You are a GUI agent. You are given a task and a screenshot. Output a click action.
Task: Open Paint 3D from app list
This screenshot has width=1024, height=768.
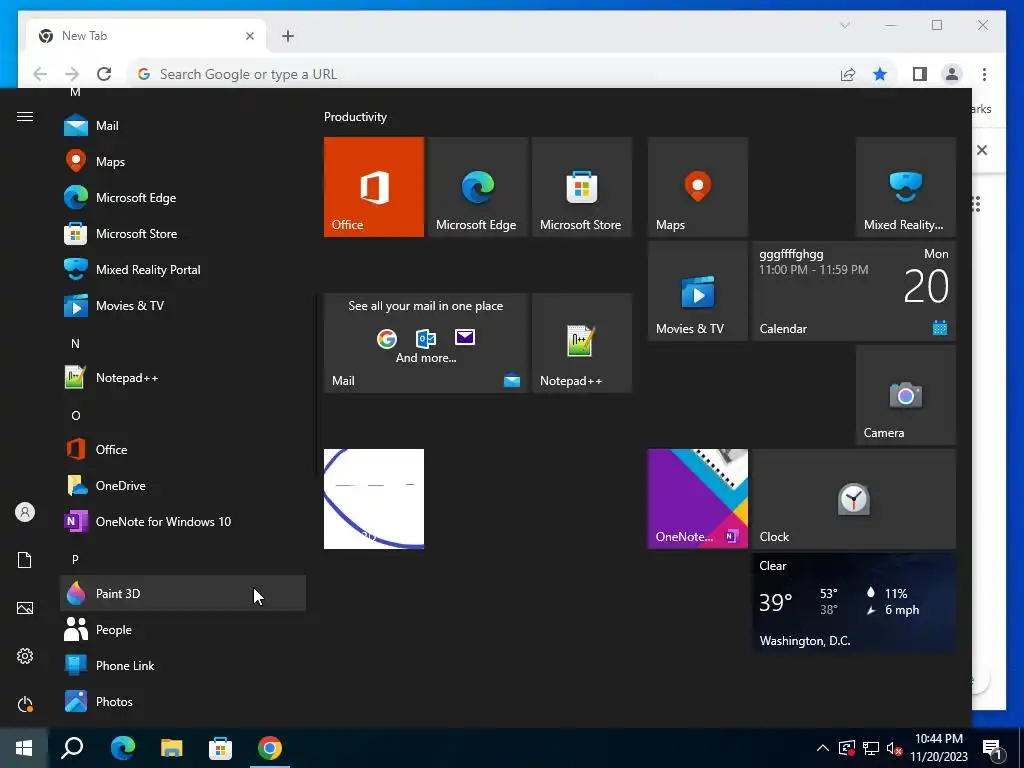point(182,593)
